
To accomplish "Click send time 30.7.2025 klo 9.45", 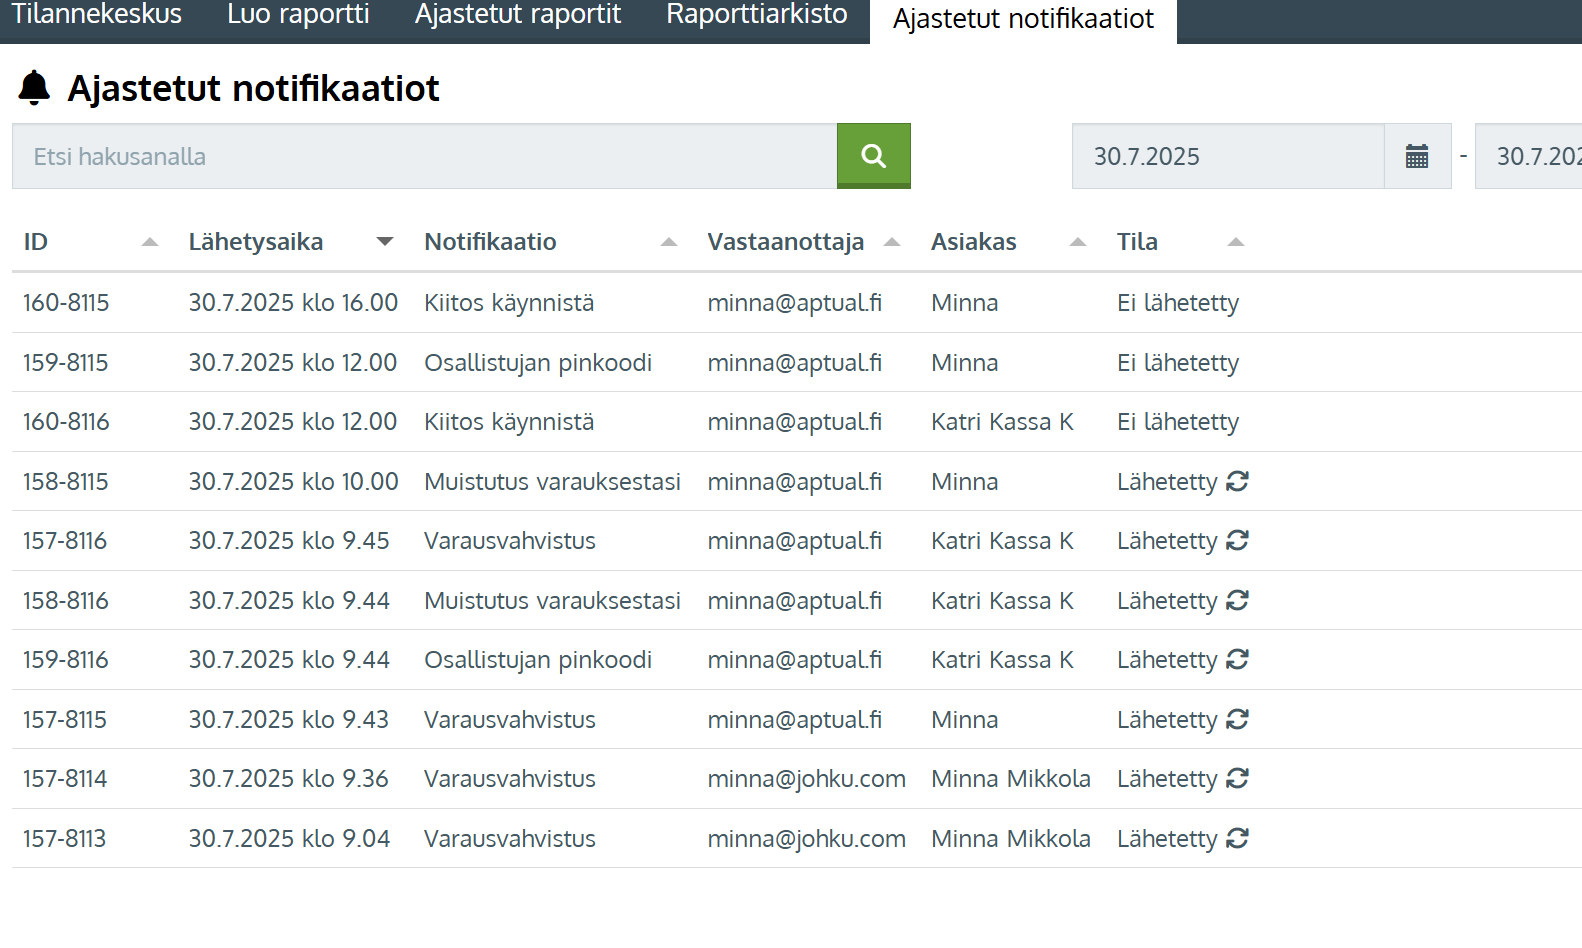I will point(289,541).
